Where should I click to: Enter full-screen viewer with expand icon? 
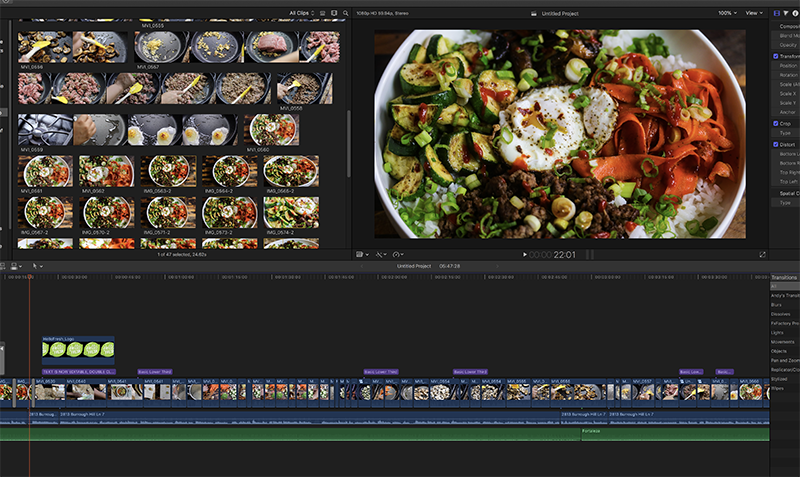click(762, 254)
